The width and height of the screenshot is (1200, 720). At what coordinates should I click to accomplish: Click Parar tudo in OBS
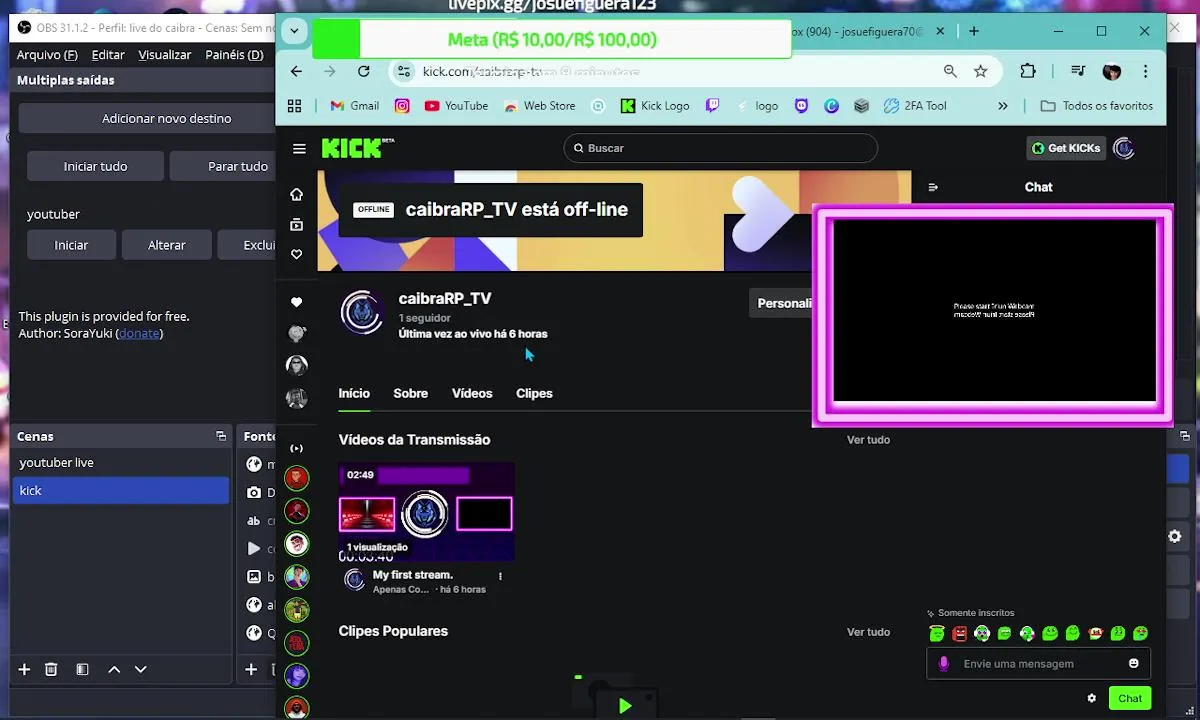[224, 166]
